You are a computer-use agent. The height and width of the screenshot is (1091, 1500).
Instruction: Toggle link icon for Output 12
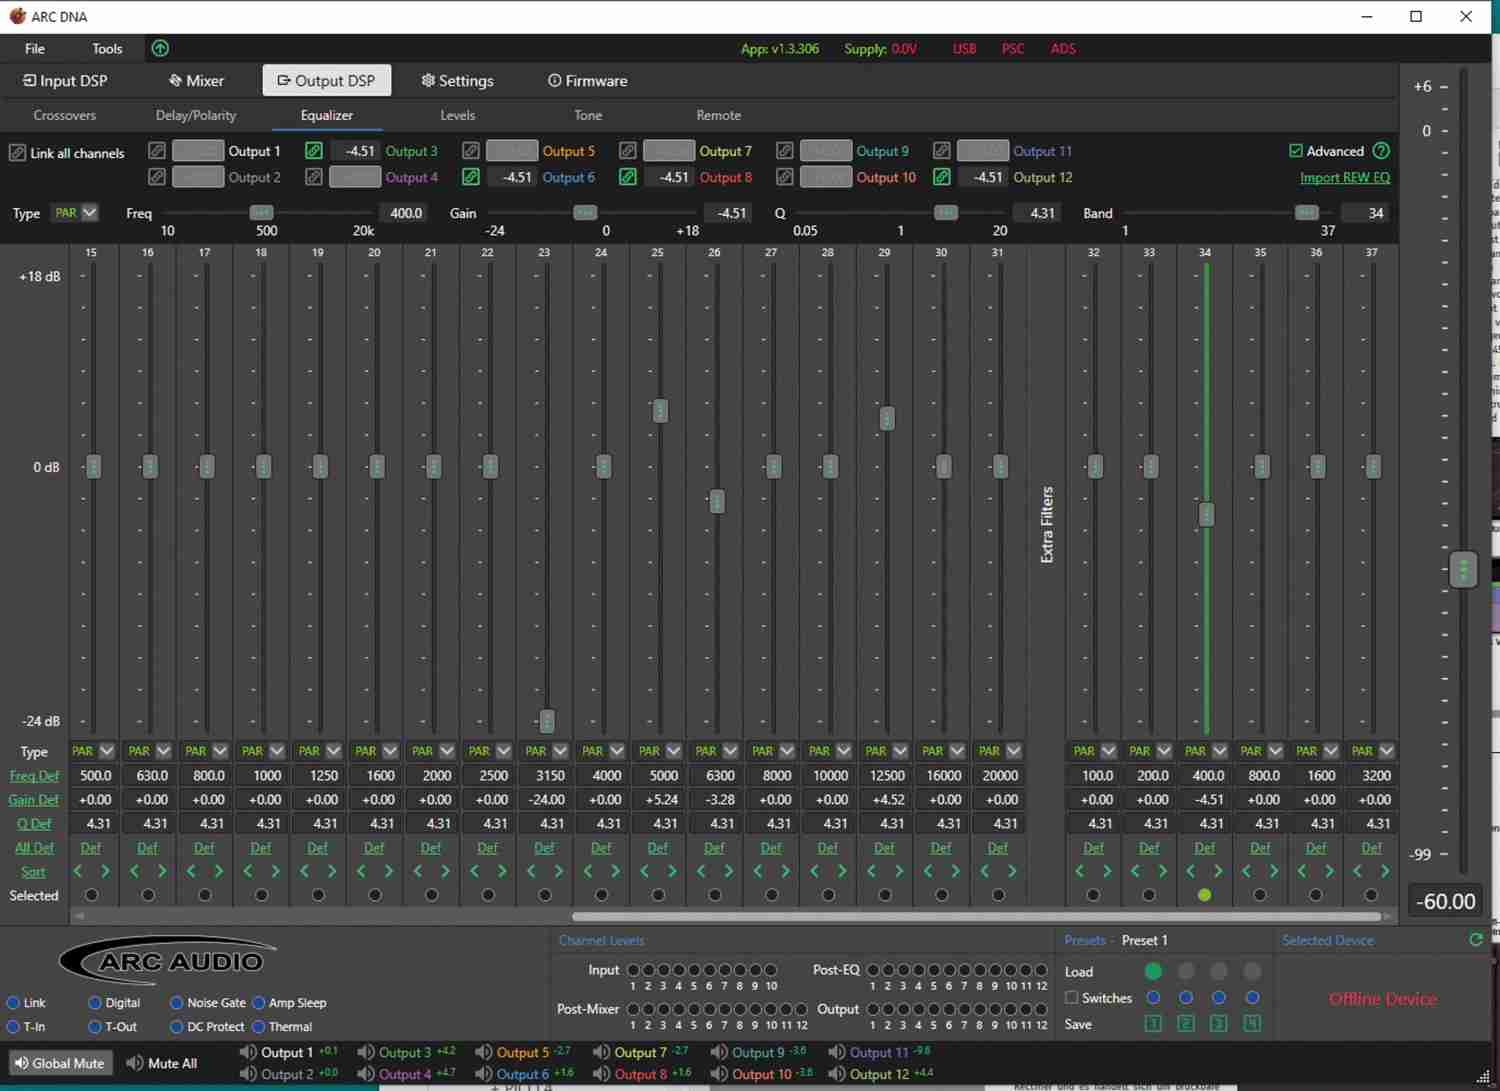tap(942, 177)
